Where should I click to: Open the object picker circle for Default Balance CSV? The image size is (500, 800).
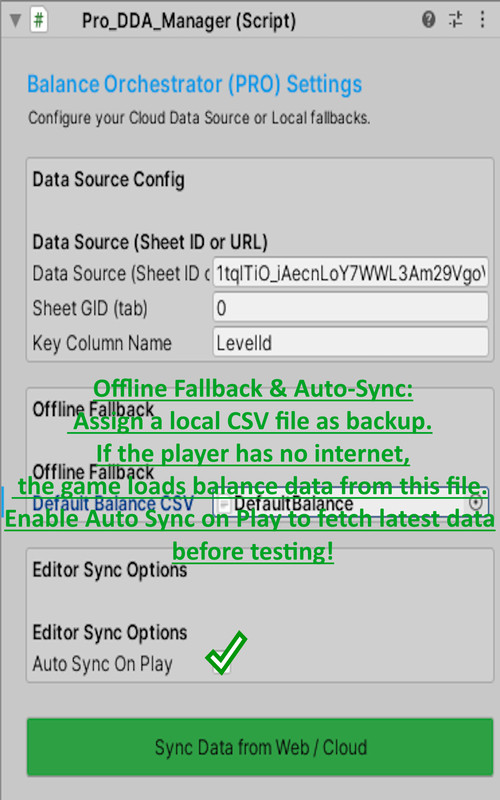coord(476,503)
